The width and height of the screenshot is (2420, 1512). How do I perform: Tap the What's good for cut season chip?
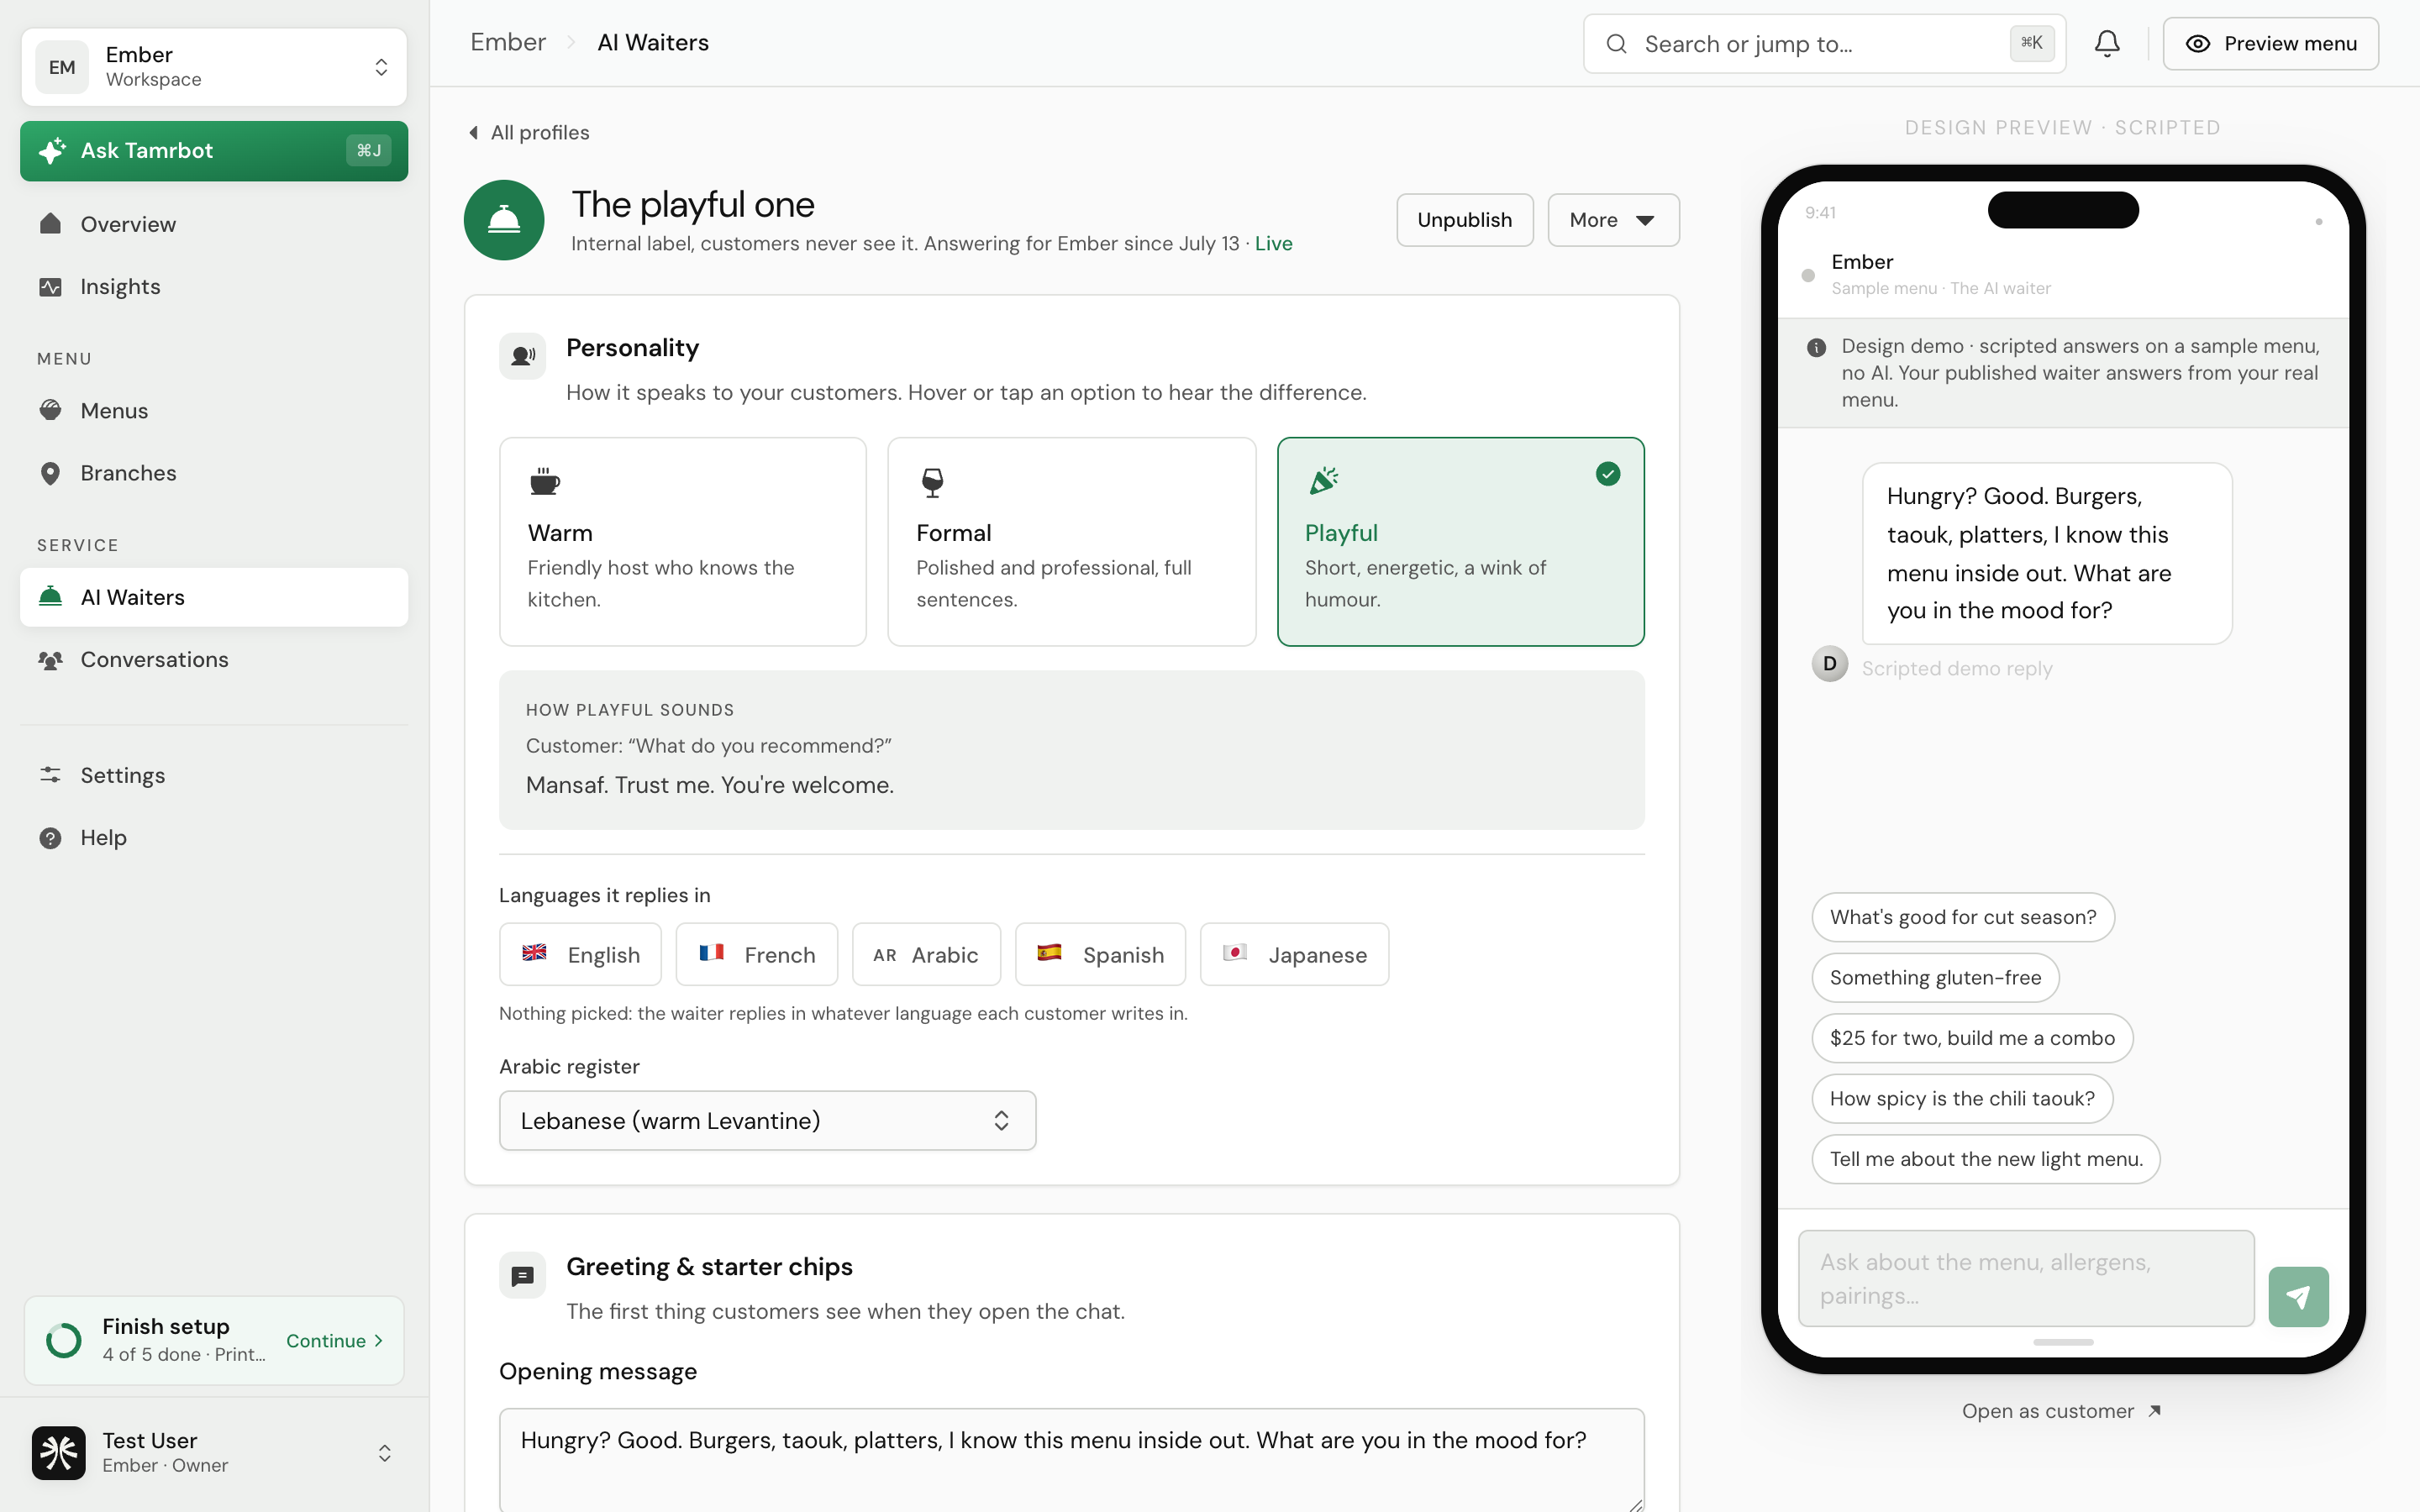tap(1962, 917)
